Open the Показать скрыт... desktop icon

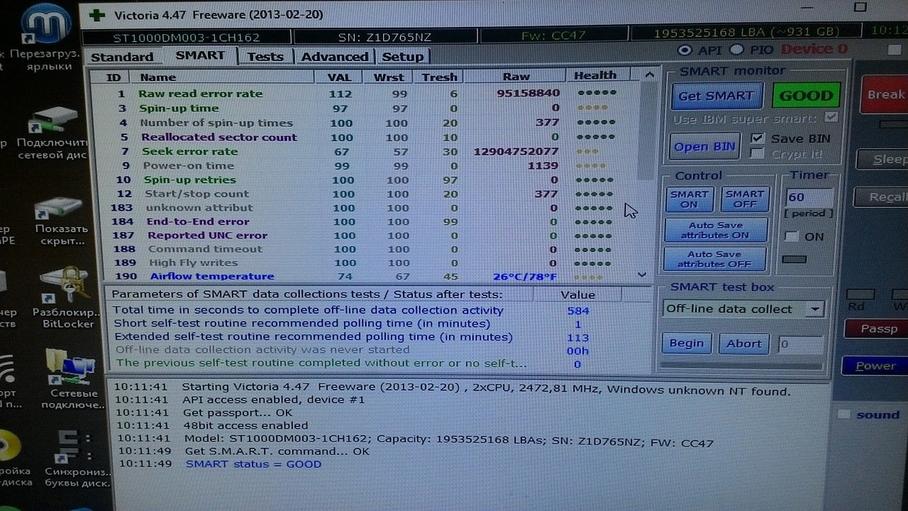click(x=58, y=221)
